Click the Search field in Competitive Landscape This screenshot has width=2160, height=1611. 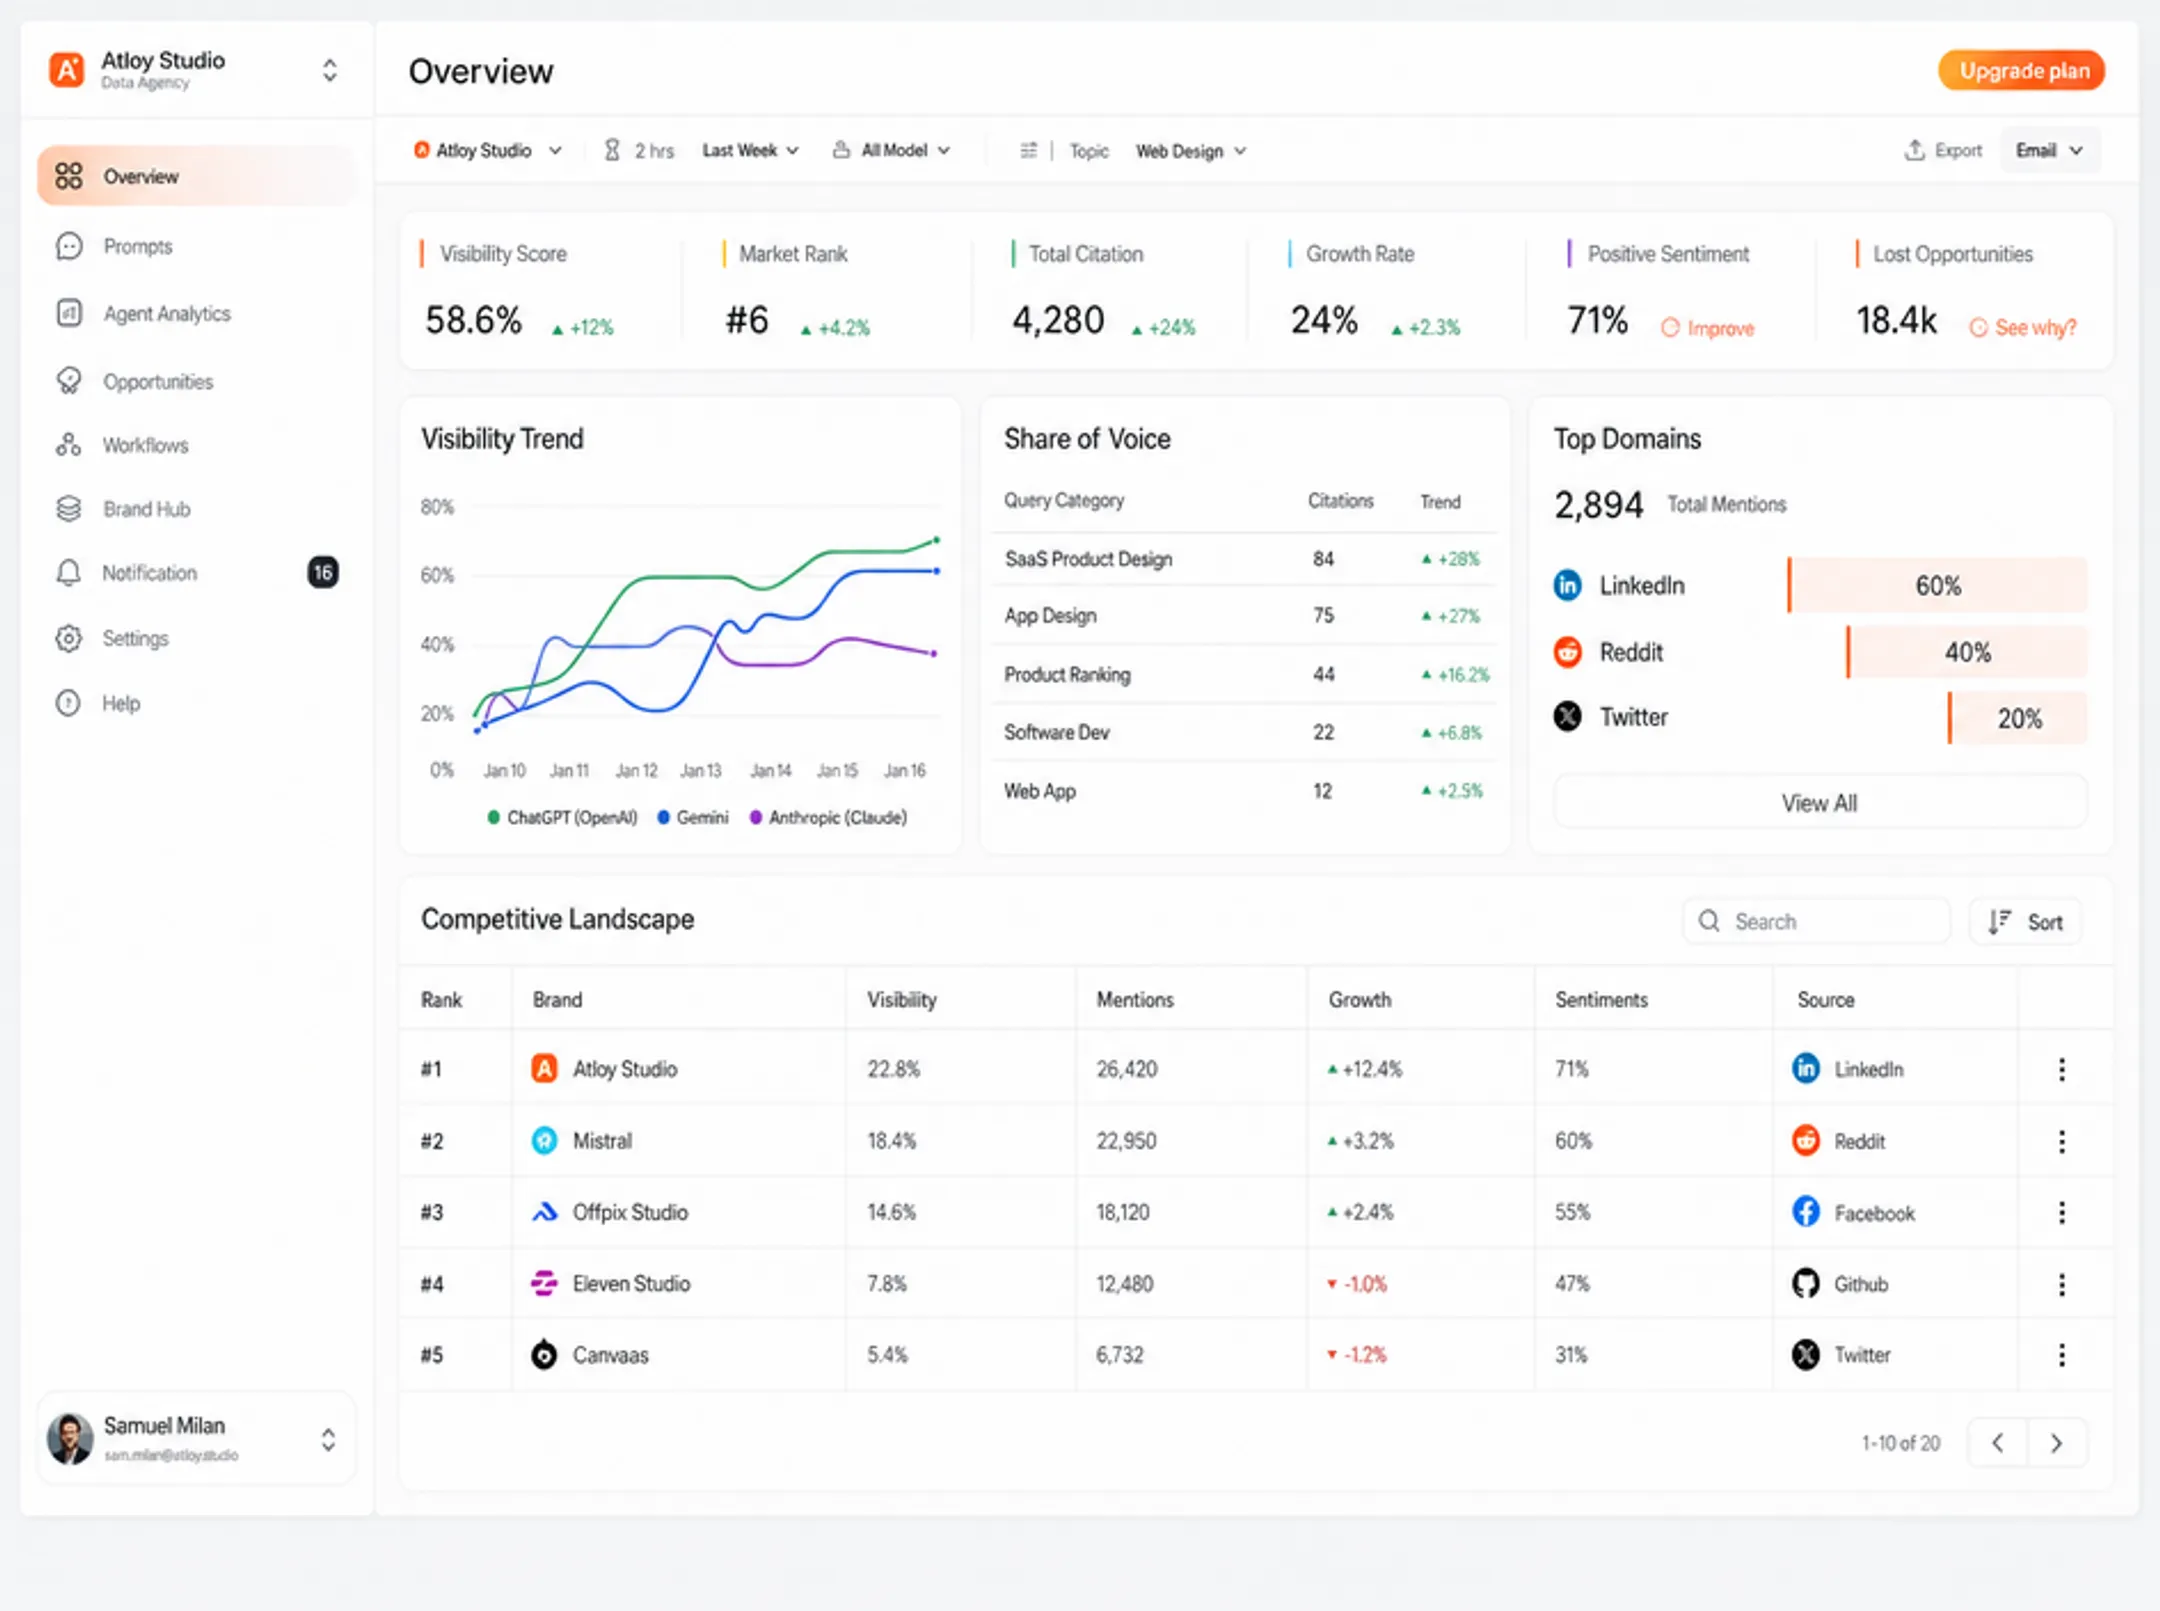coord(1817,921)
